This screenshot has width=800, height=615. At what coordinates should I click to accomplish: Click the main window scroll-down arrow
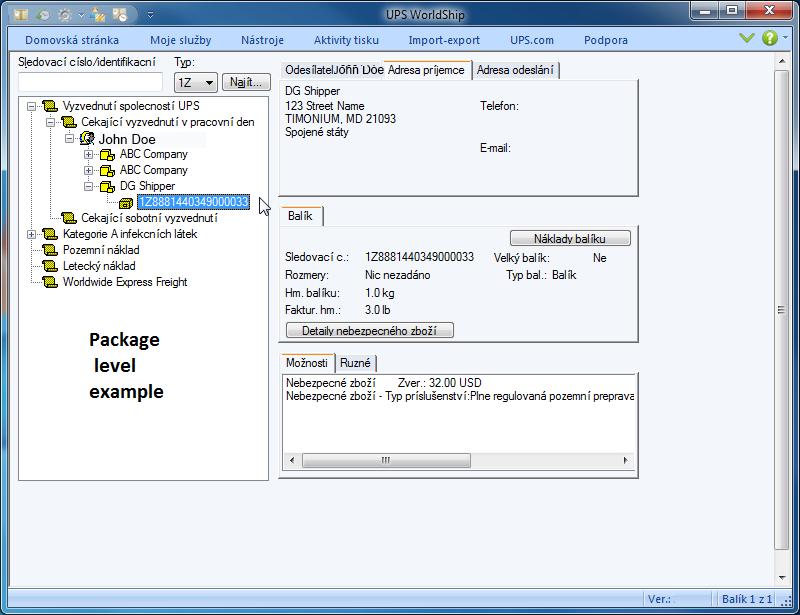click(782, 578)
